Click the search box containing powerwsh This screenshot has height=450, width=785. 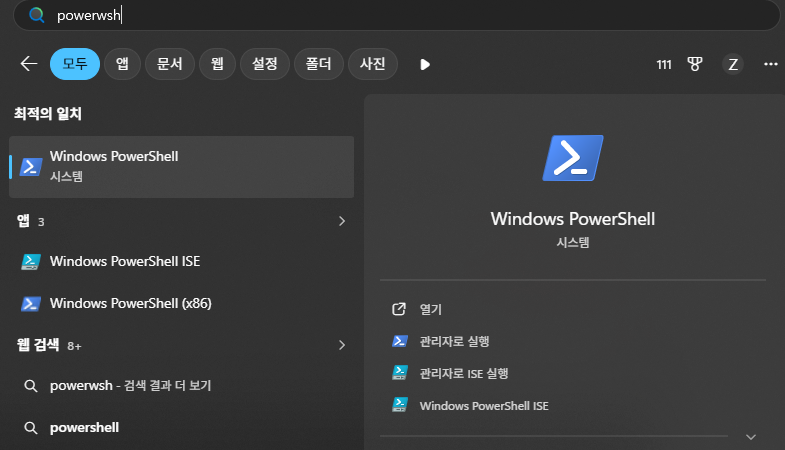point(400,16)
